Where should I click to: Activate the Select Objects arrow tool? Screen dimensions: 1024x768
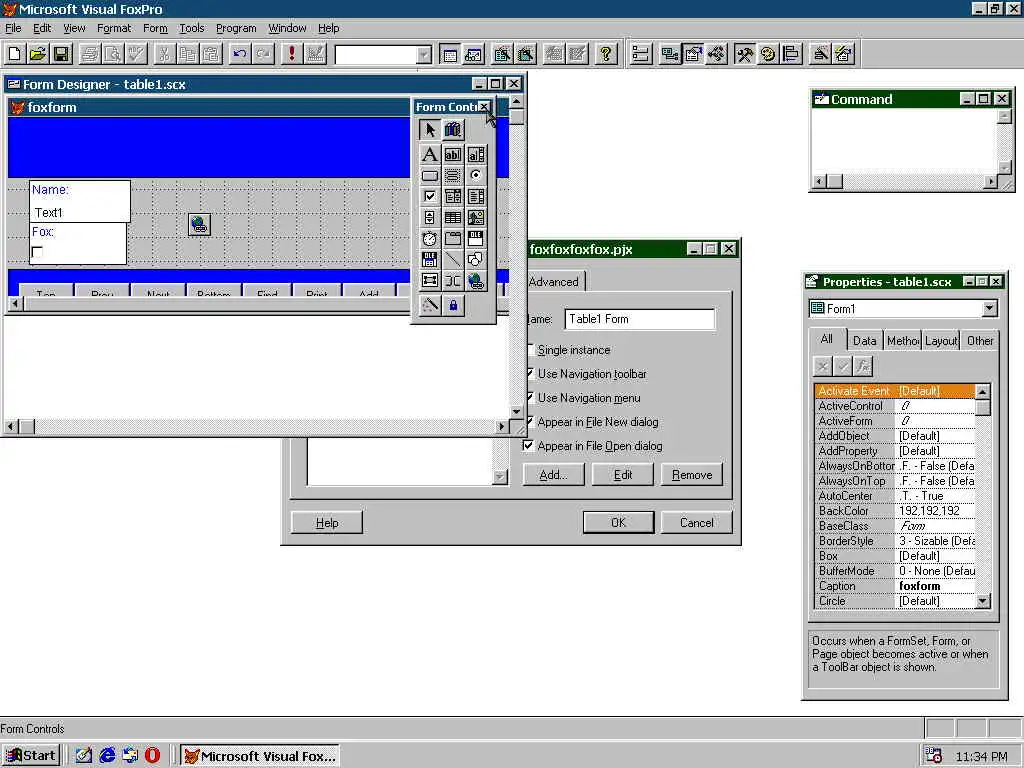click(x=429, y=129)
